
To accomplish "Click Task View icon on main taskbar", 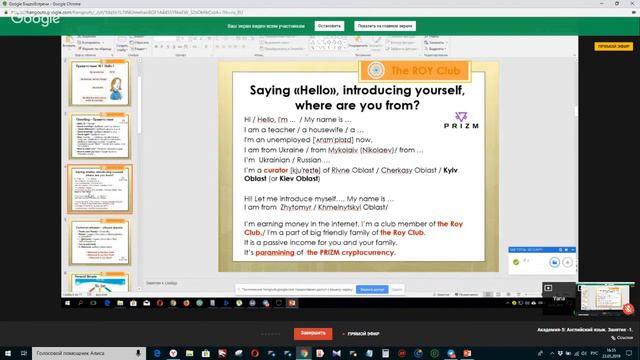I will tap(24, 353).
